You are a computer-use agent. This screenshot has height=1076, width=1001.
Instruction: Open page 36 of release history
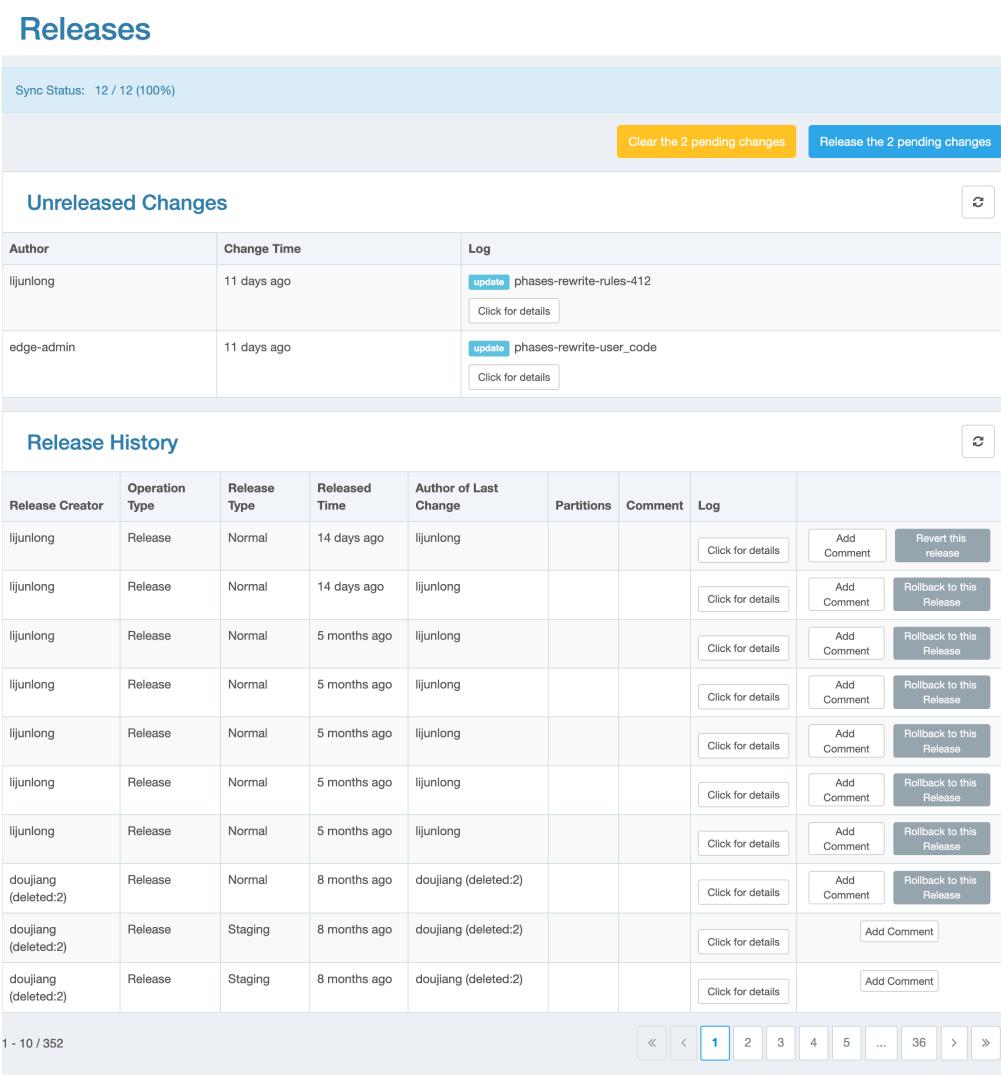pos(919,1043)
